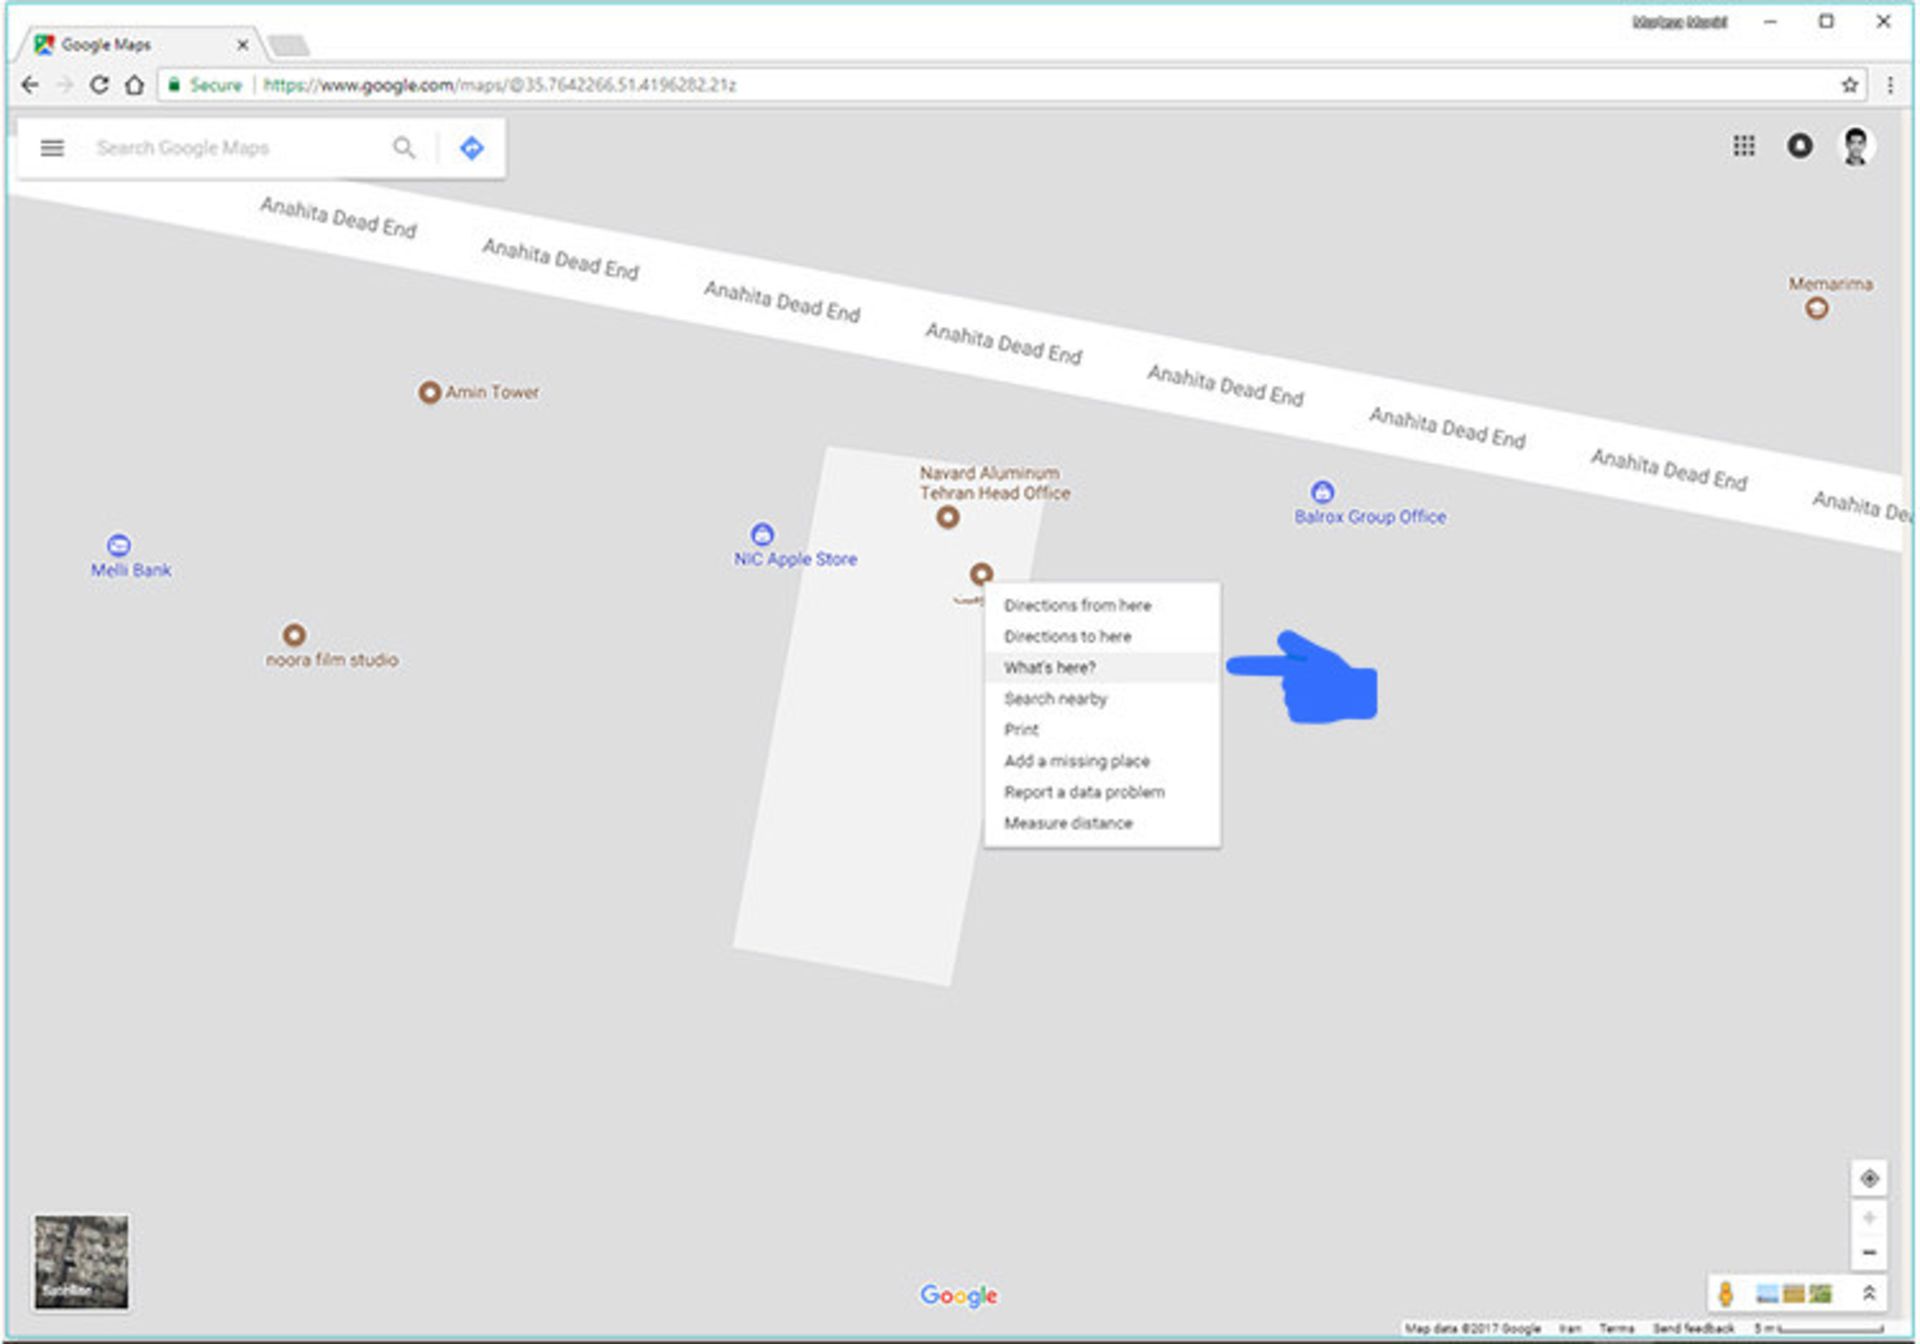Open the Terms link

pyautogui.click(x=1616, y=1328)
